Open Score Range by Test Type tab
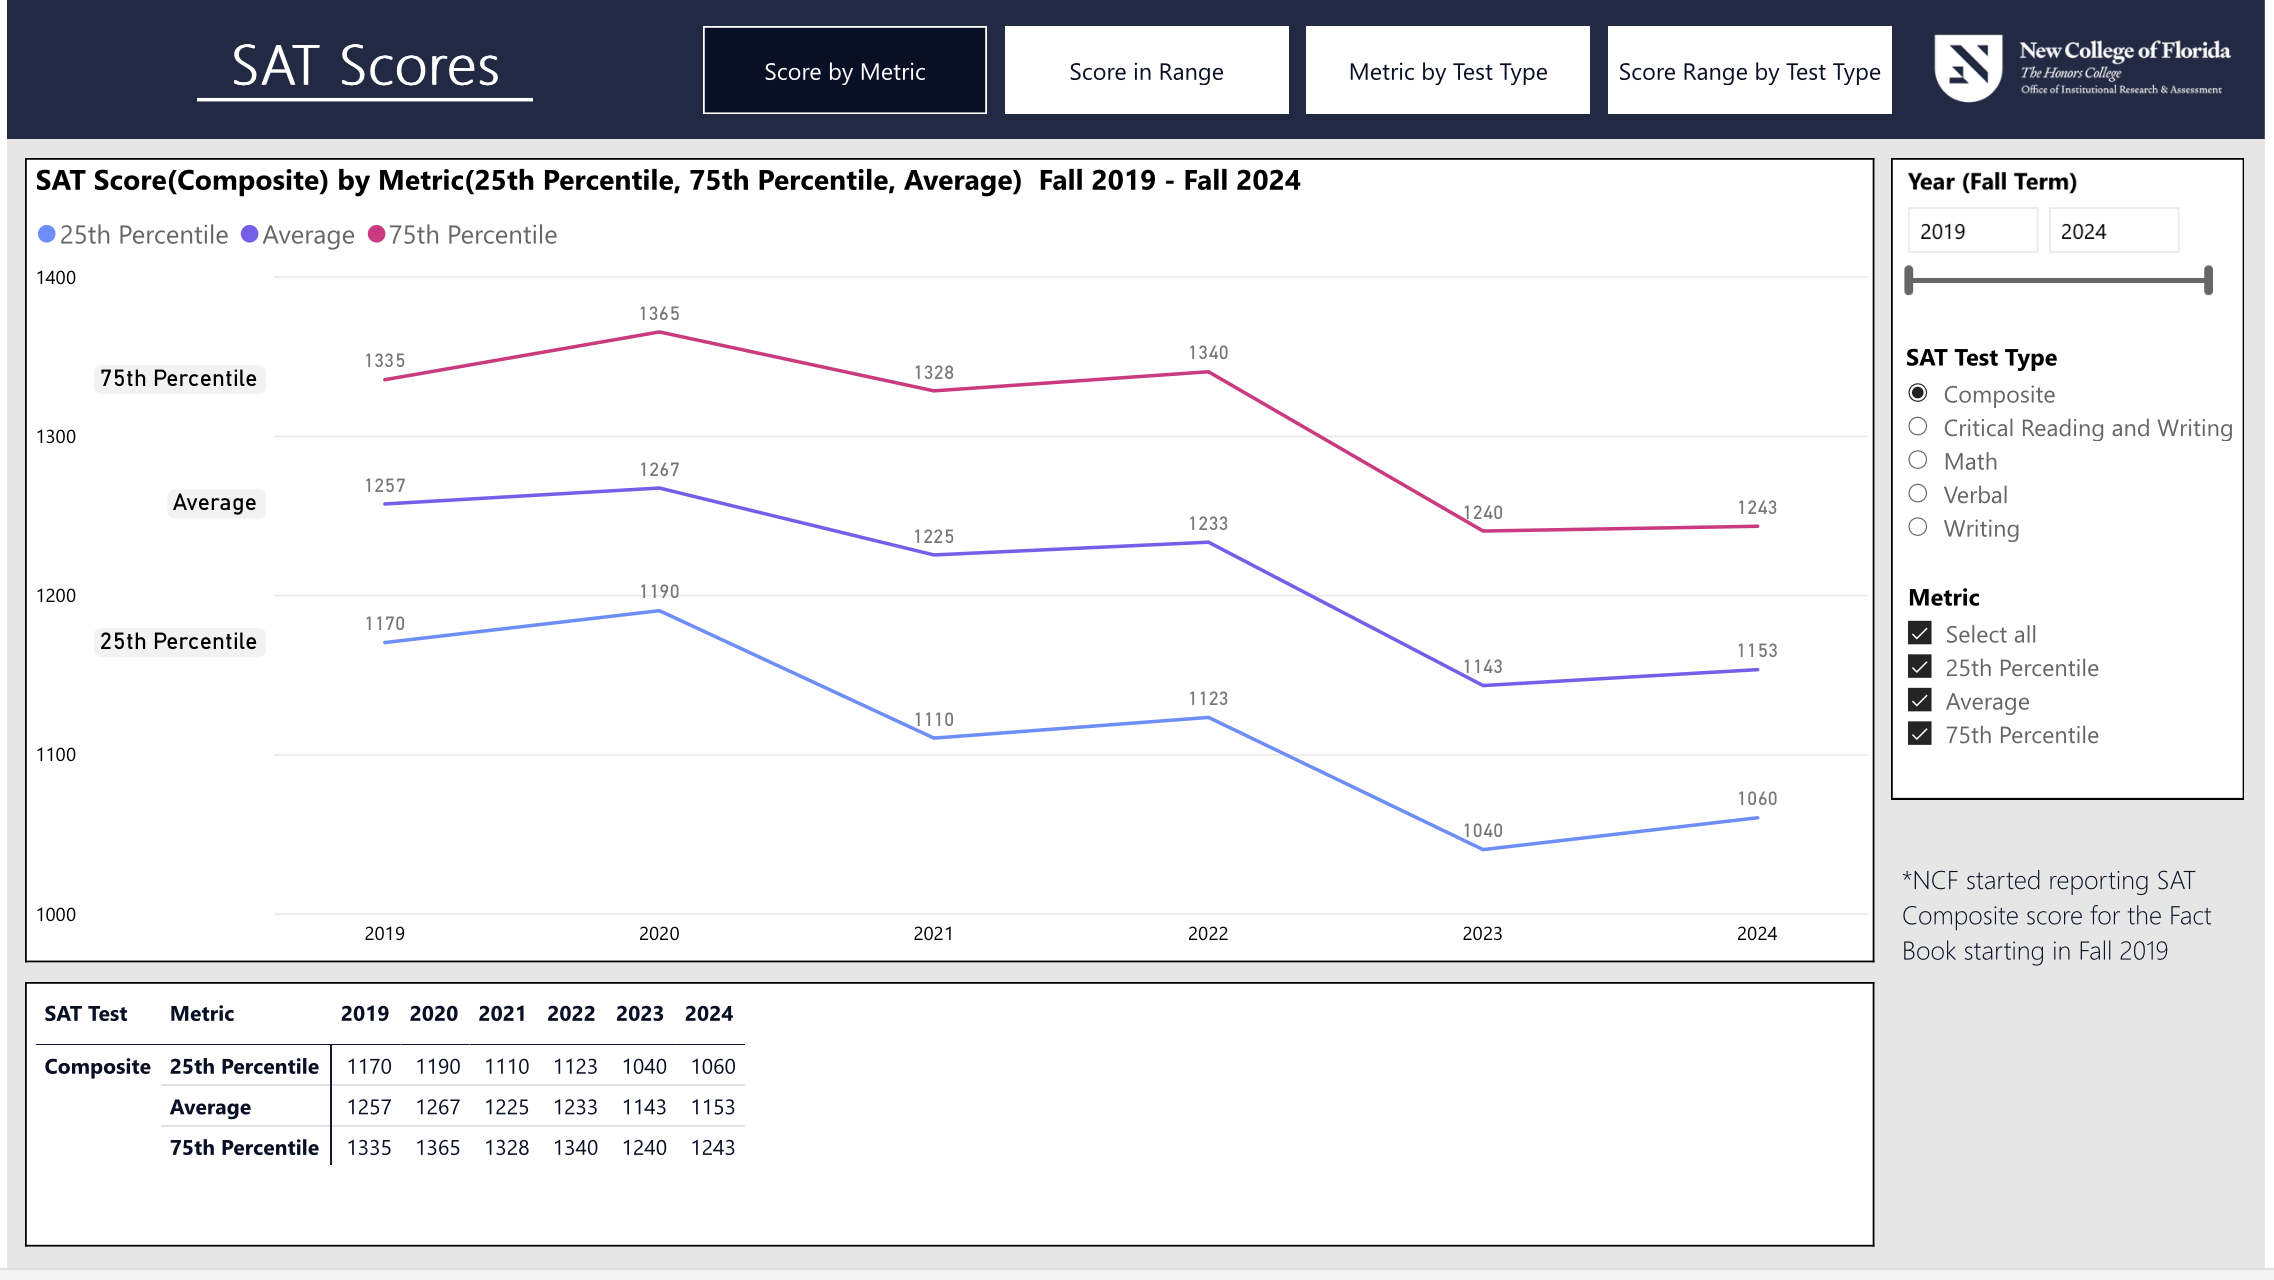This screenshot has height=1280, width=2274. click(x=1749, y=70)
